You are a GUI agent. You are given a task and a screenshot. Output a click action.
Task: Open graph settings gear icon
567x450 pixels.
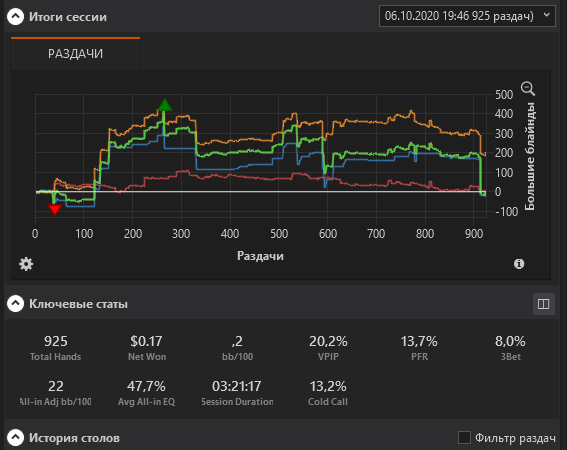(x=26, y=264)
